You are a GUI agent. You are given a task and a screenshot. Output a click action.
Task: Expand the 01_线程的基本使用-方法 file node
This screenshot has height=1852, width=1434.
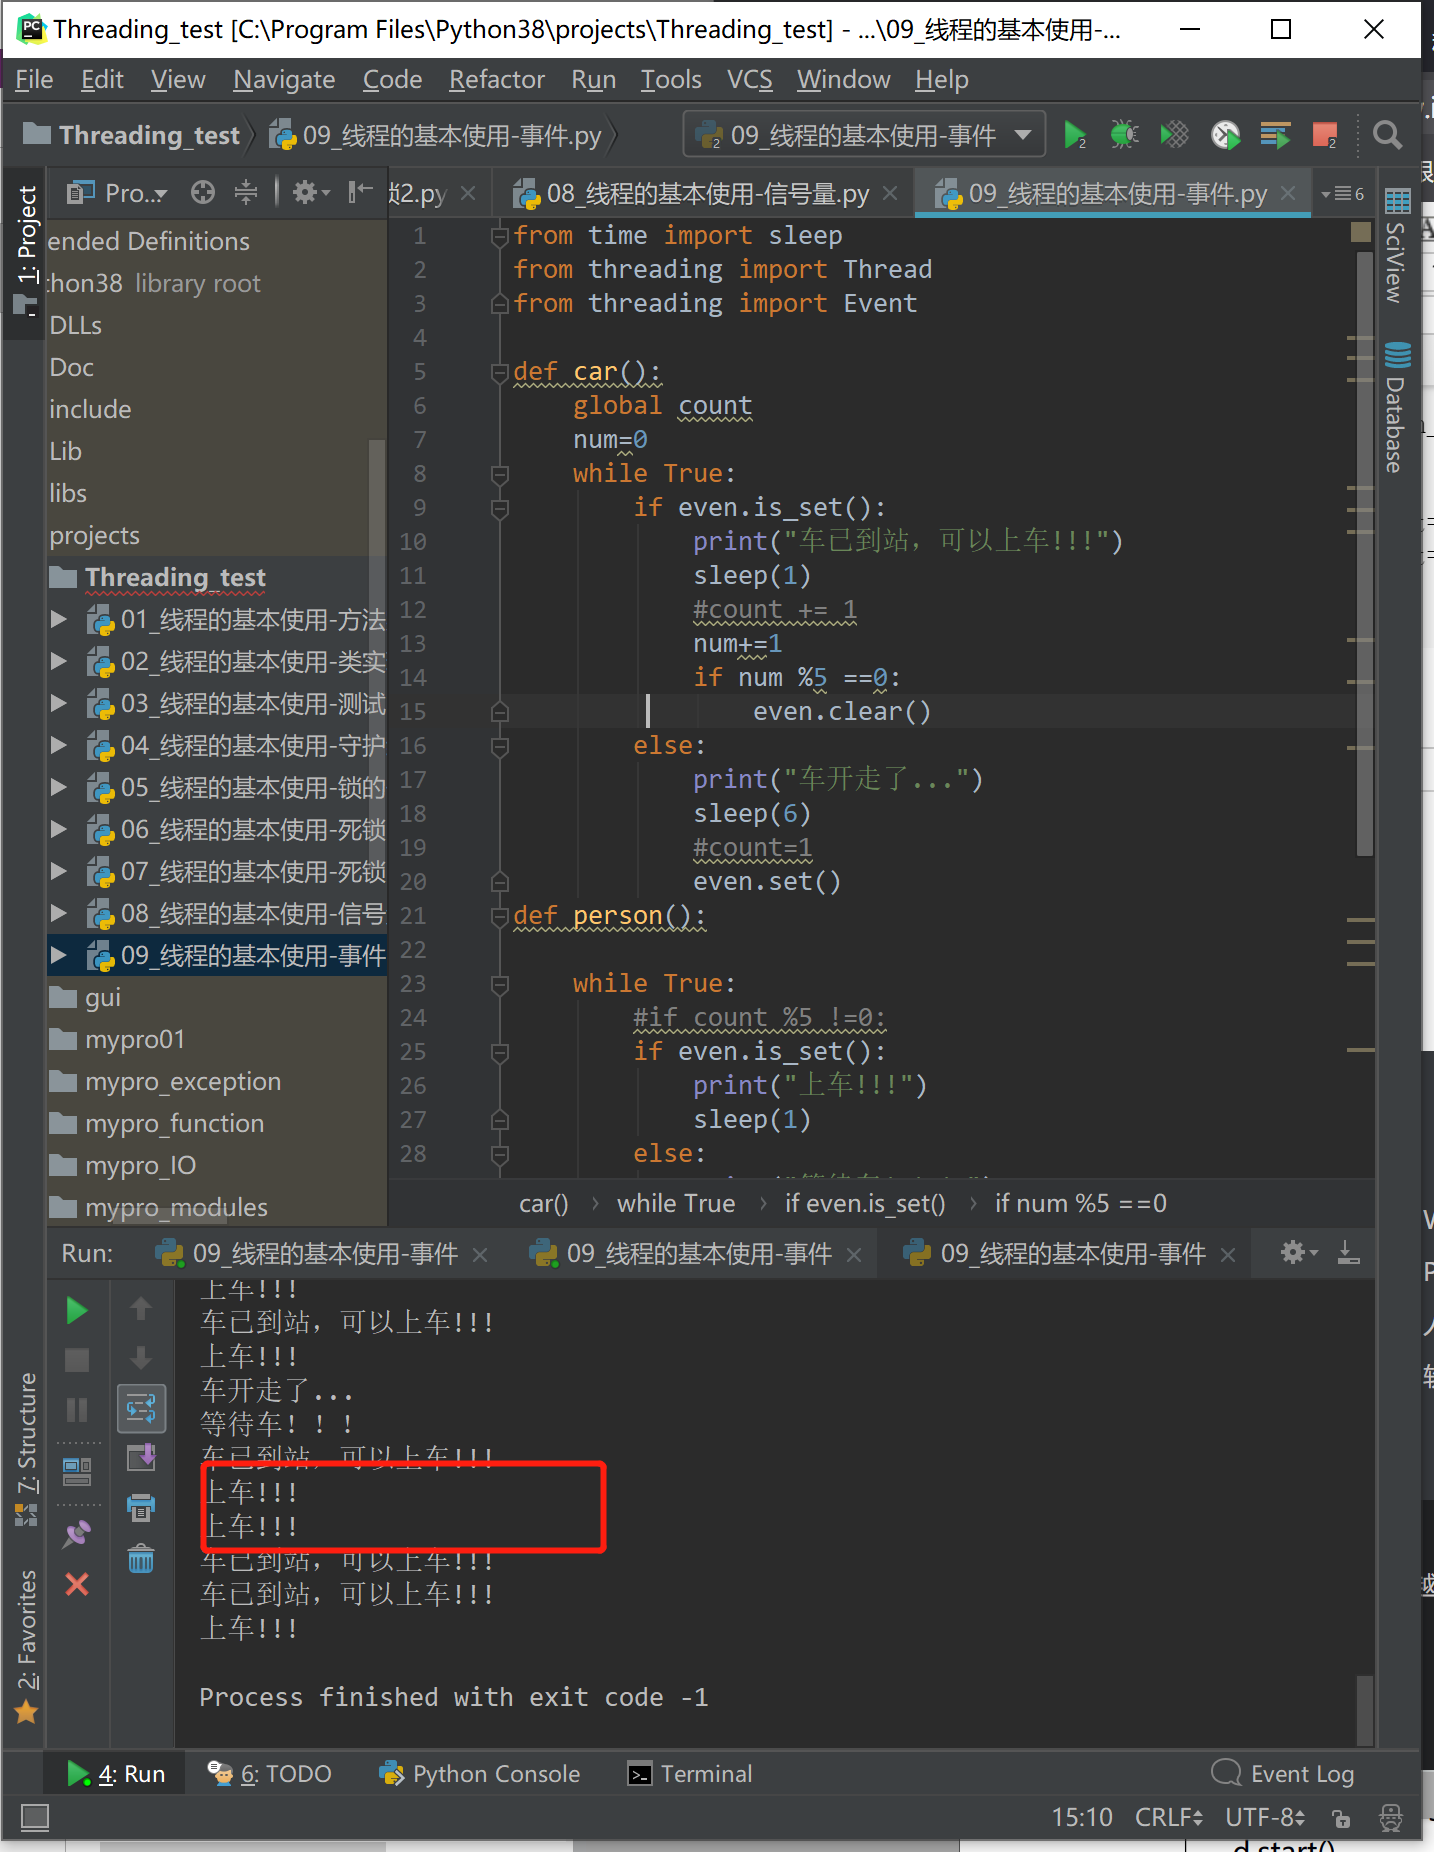point(59,619)
